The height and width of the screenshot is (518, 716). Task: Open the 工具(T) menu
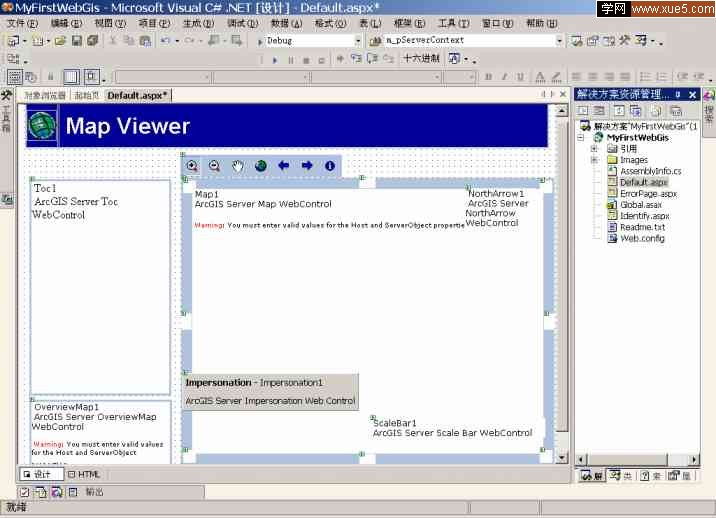453,23
